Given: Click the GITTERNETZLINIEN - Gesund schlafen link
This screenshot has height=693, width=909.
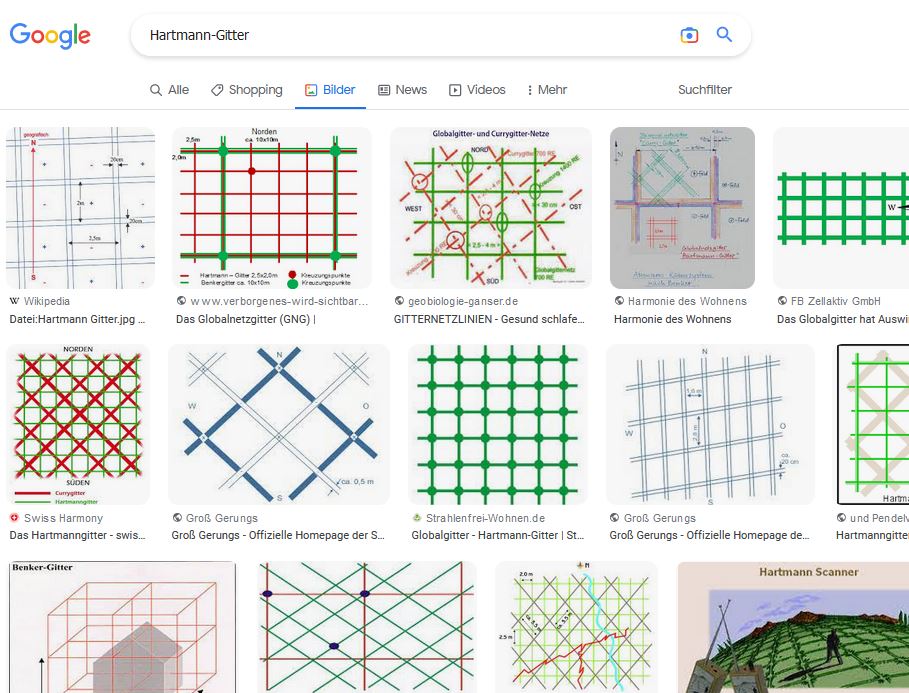Looking at the screenshot, I should pos(490,319).
